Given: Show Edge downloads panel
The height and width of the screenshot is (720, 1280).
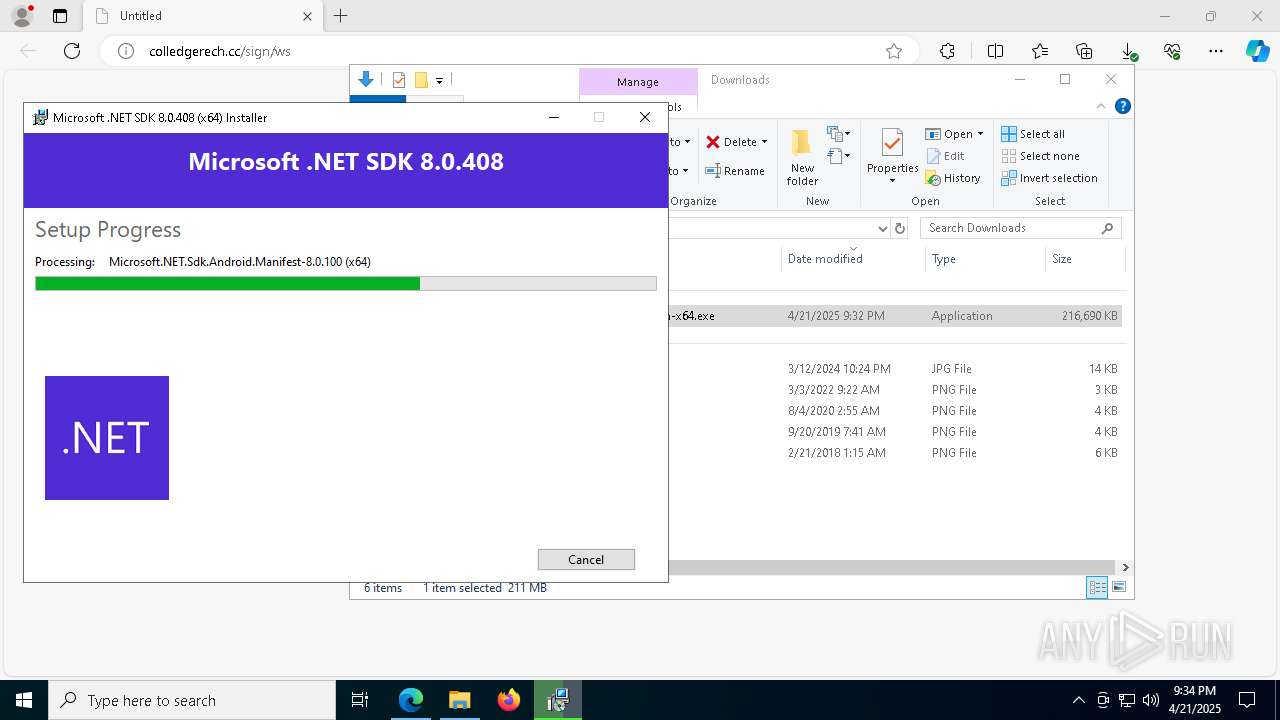Looking at the screenshot, I should [1128, 51].
